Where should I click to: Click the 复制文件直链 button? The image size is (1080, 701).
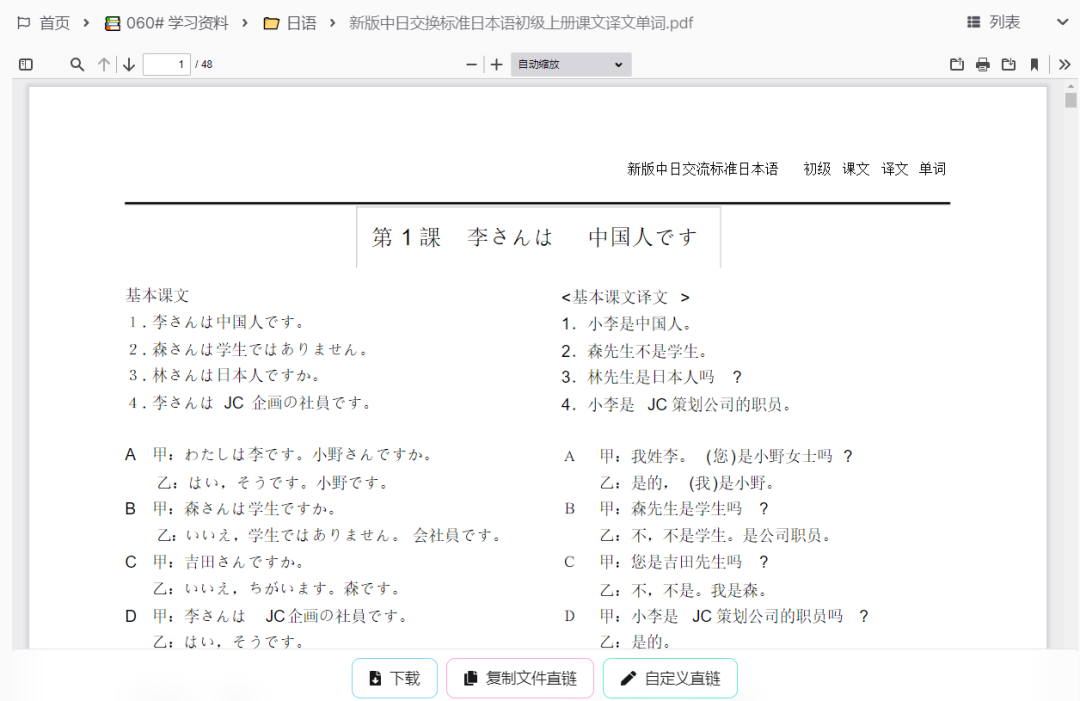coord(519,677)
